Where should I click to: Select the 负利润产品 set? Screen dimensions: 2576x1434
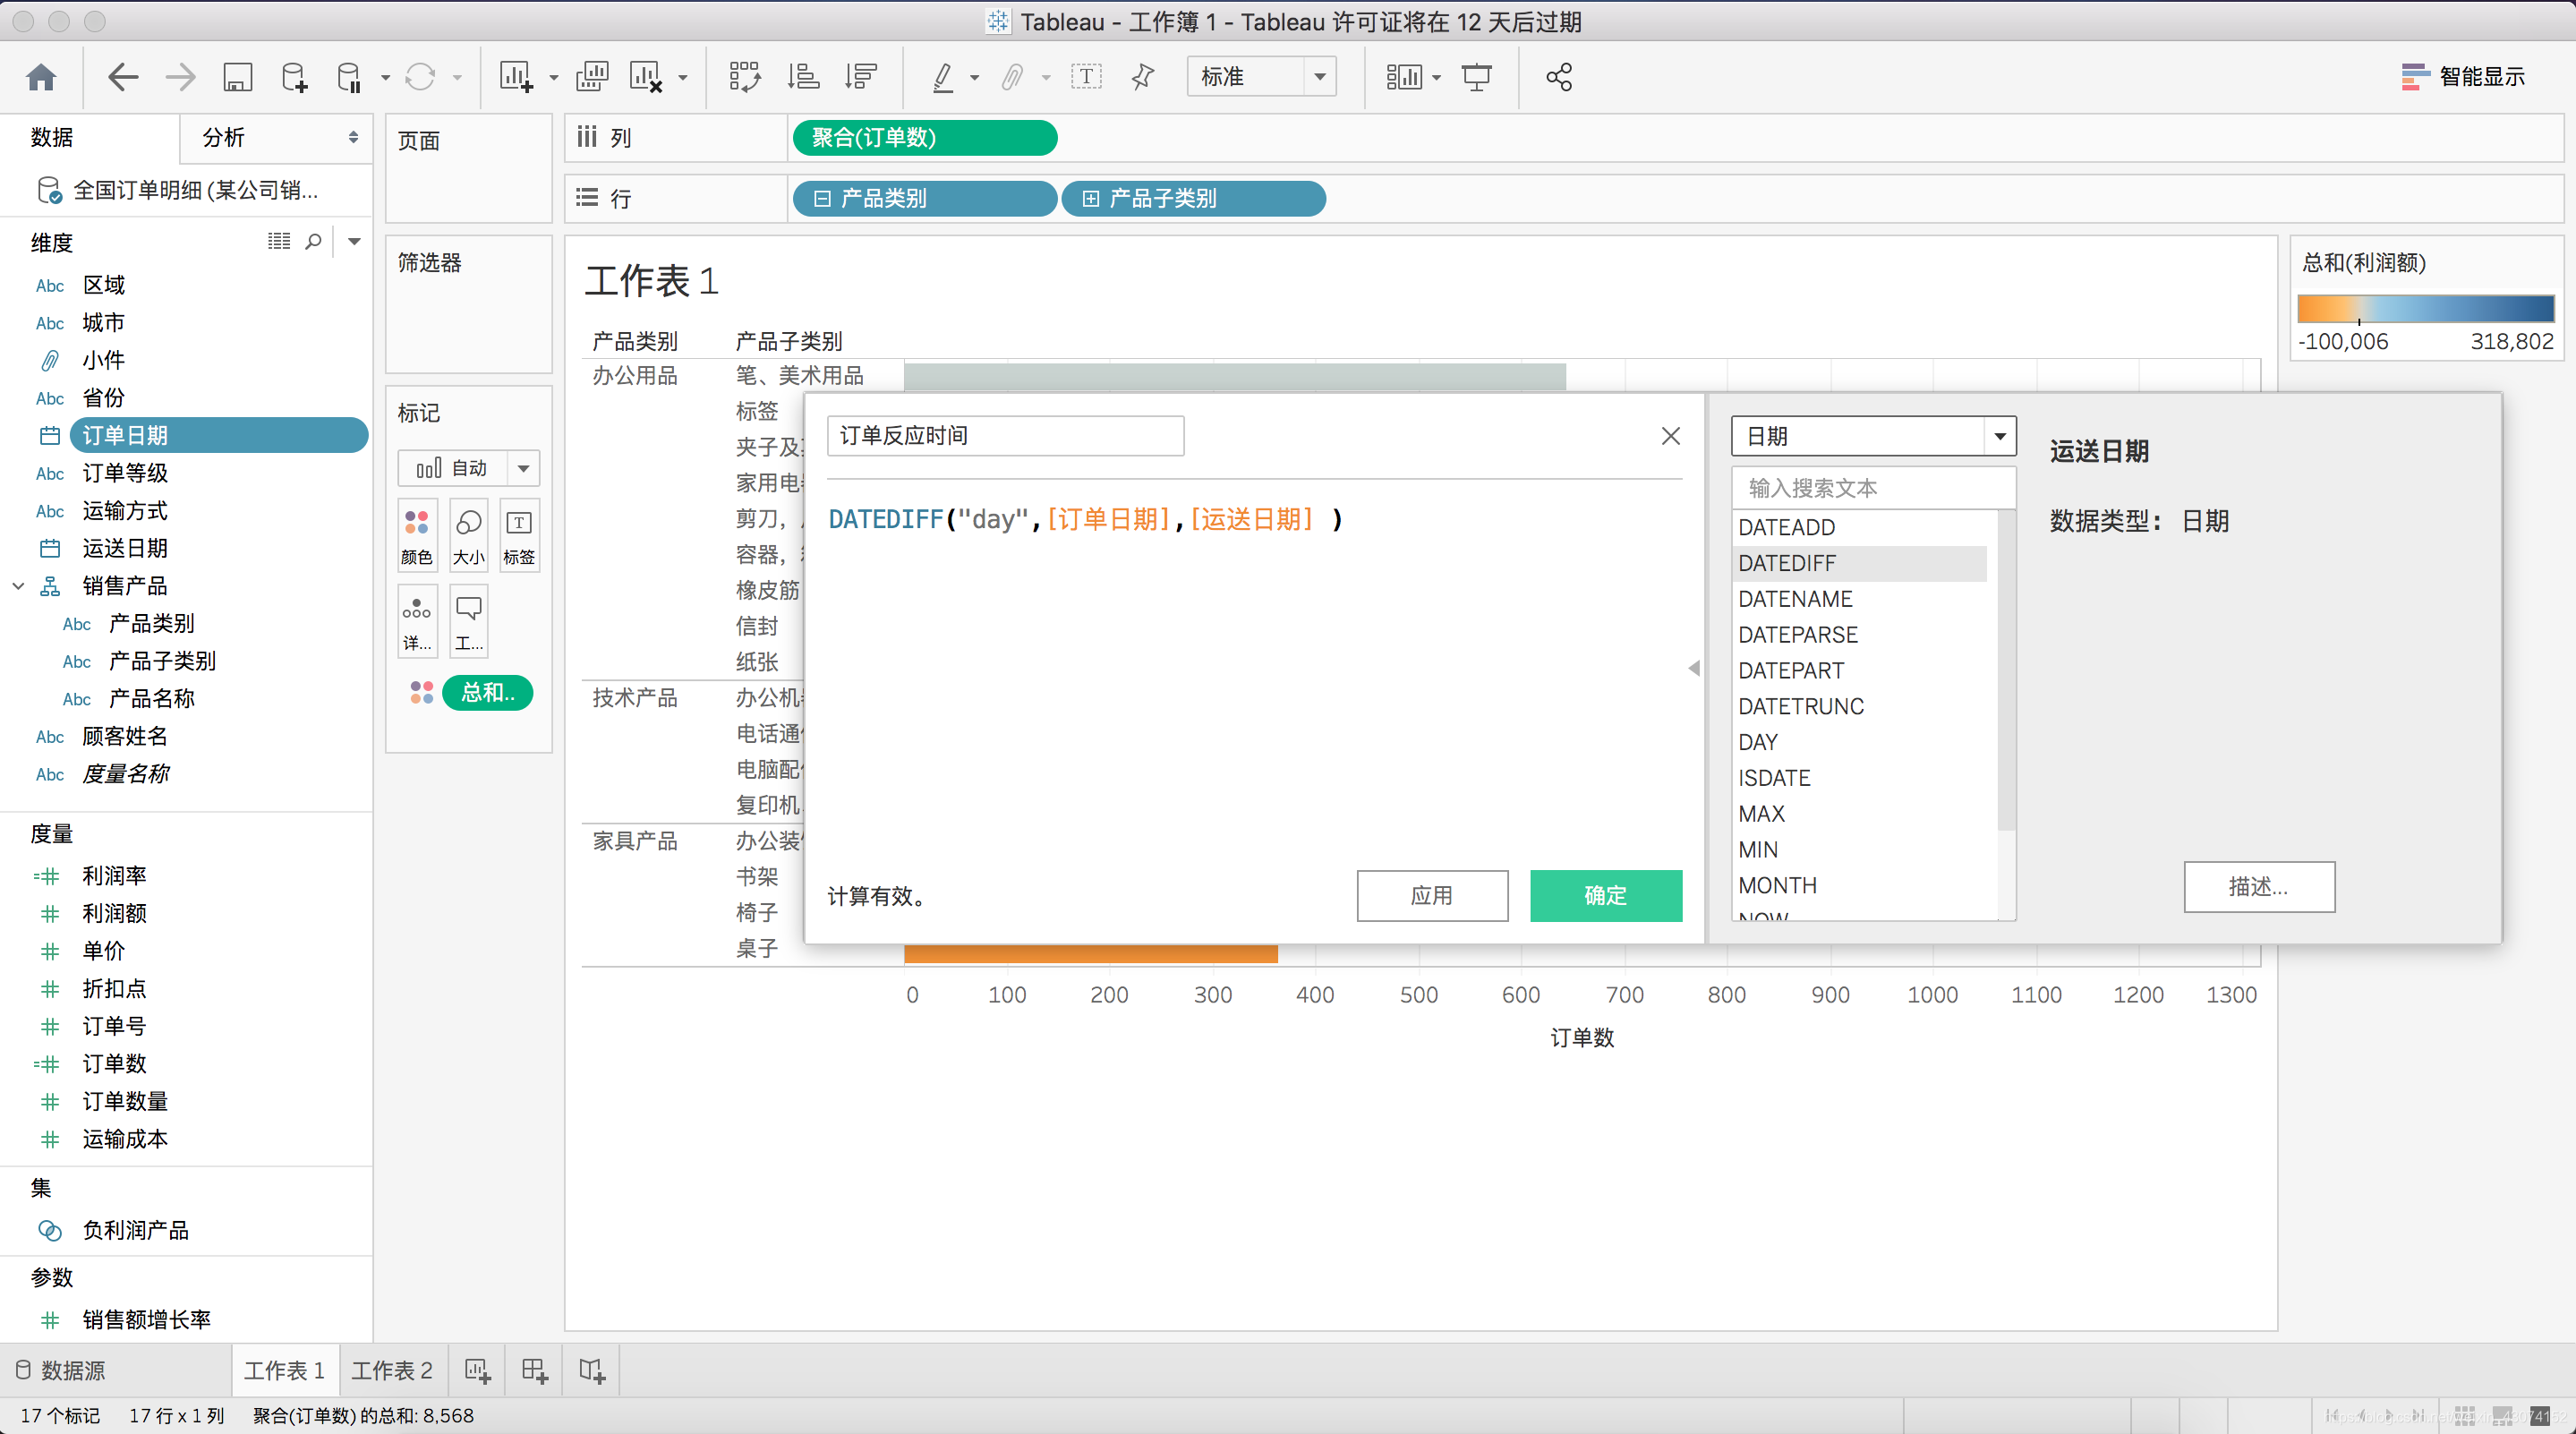[x=135, y=1230]
